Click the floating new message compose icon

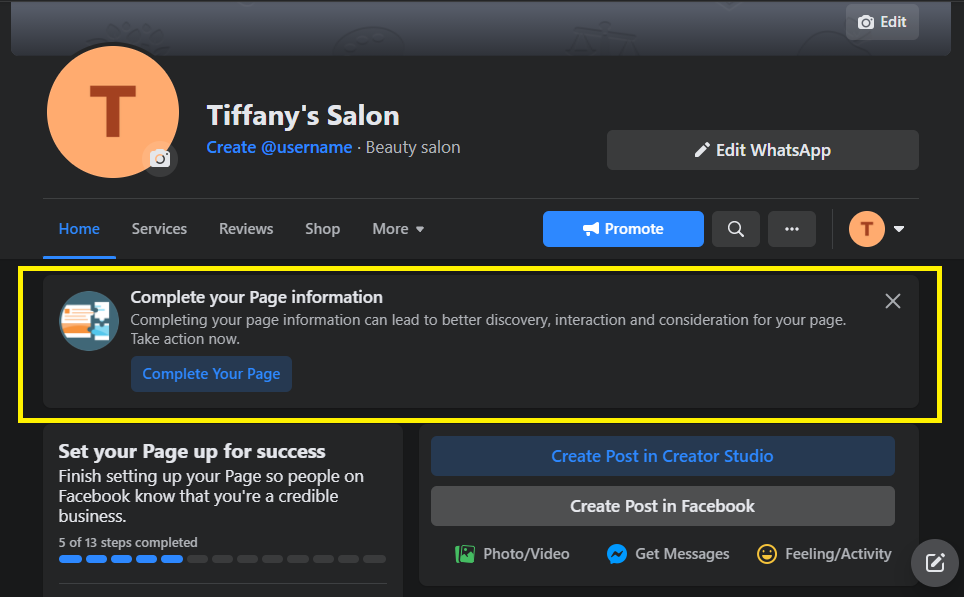(x=934, y=562)
